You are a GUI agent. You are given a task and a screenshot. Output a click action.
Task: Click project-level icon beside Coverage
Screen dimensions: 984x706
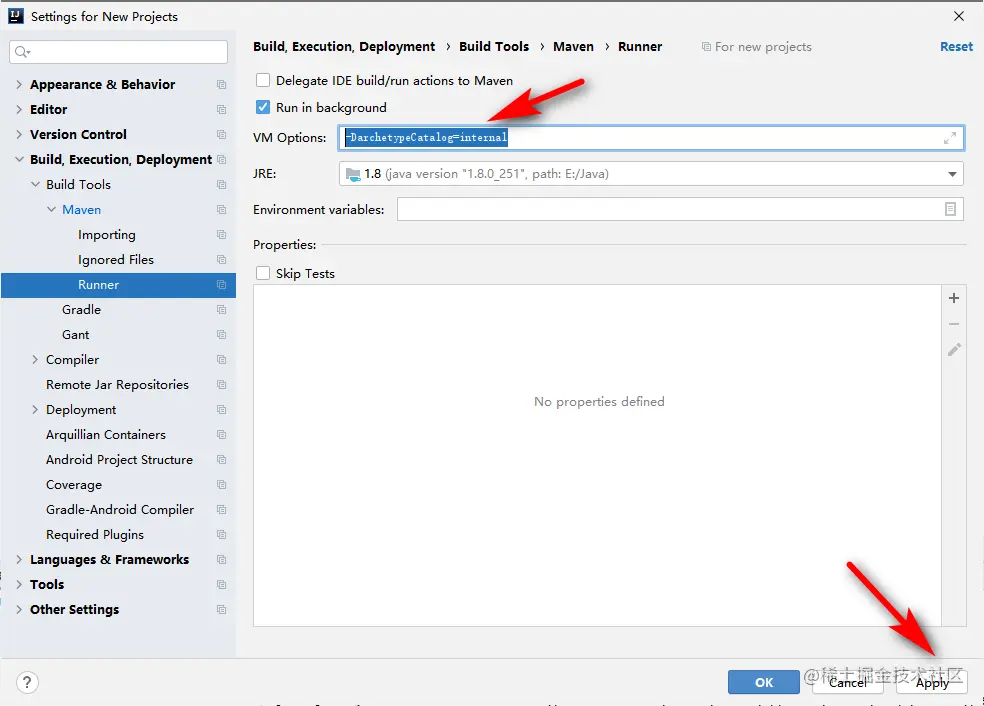(222, 484)
